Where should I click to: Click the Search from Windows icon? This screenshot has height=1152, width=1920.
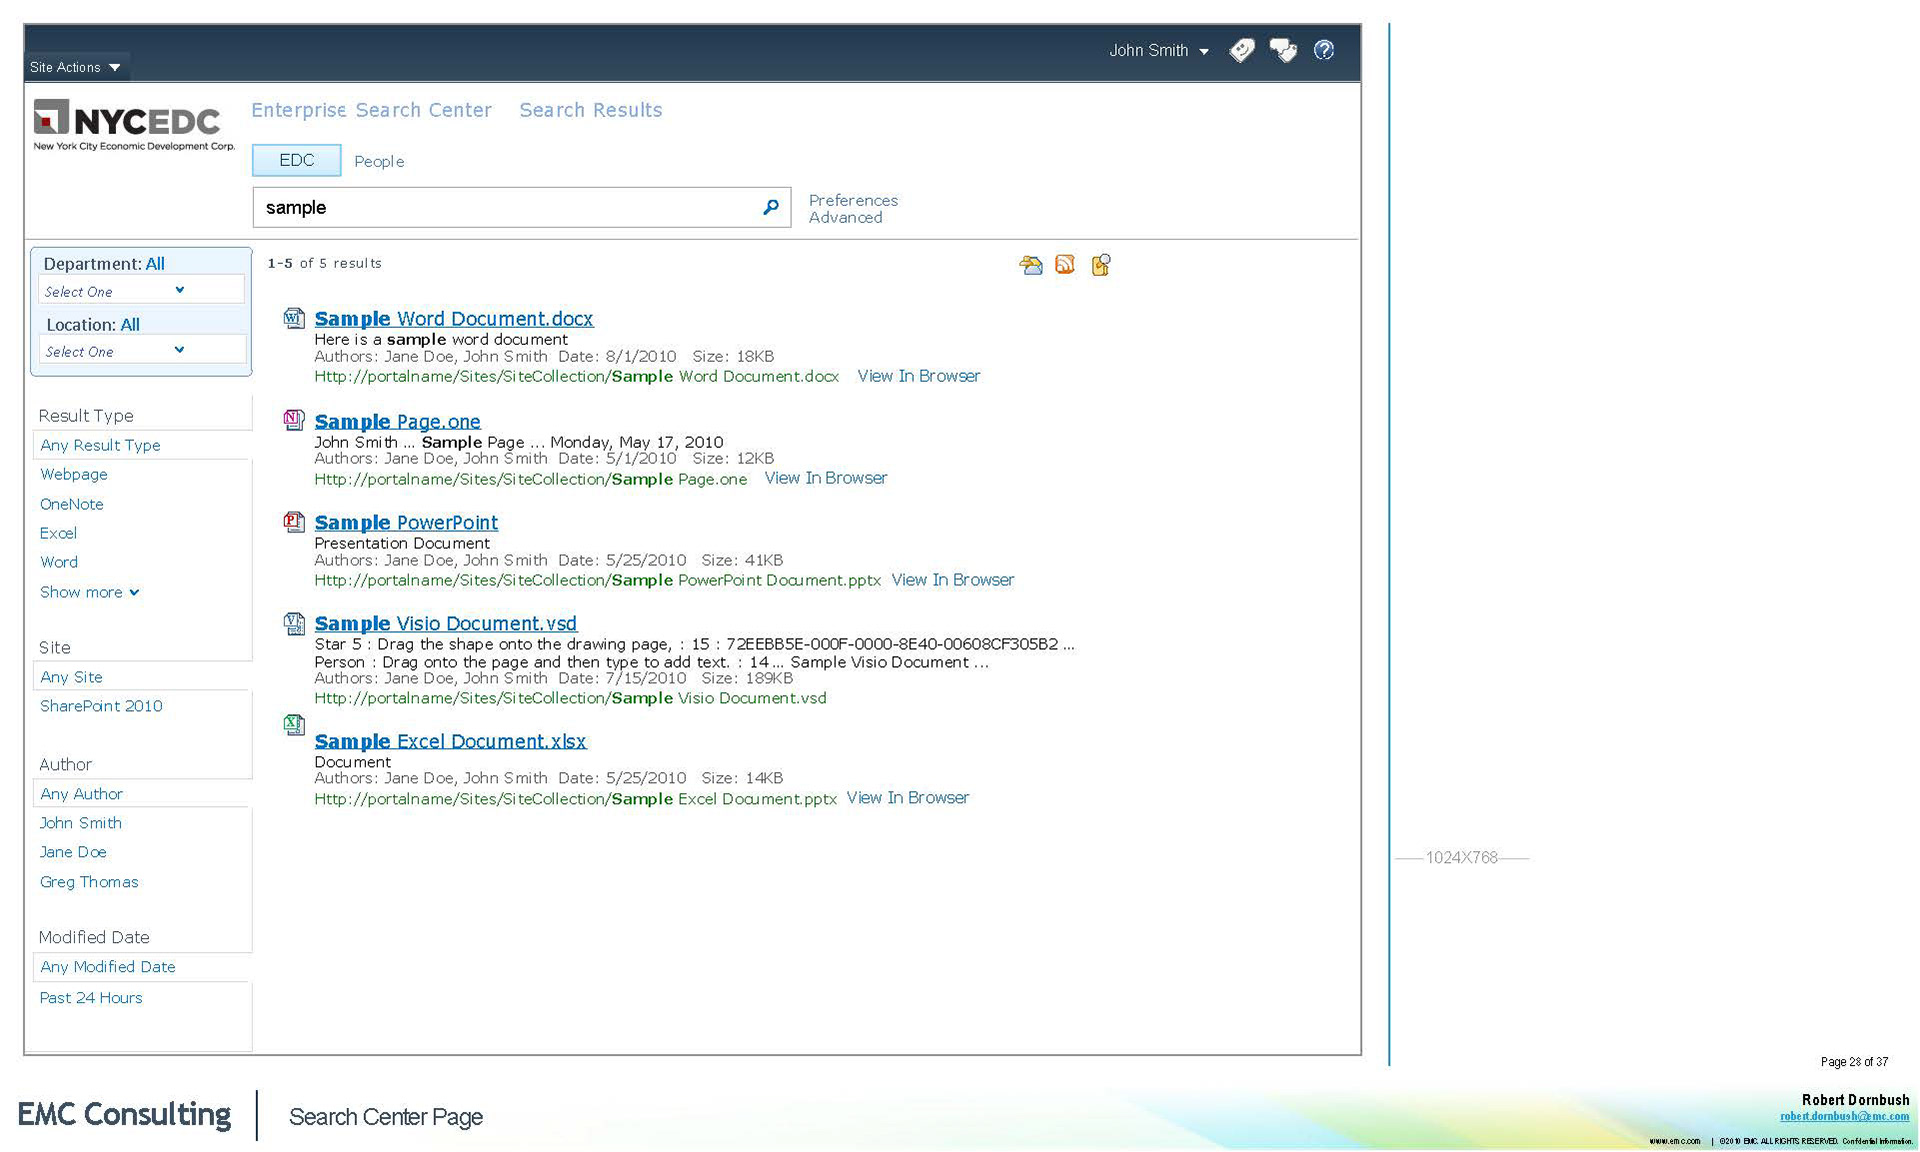[x=1100, y=265]
